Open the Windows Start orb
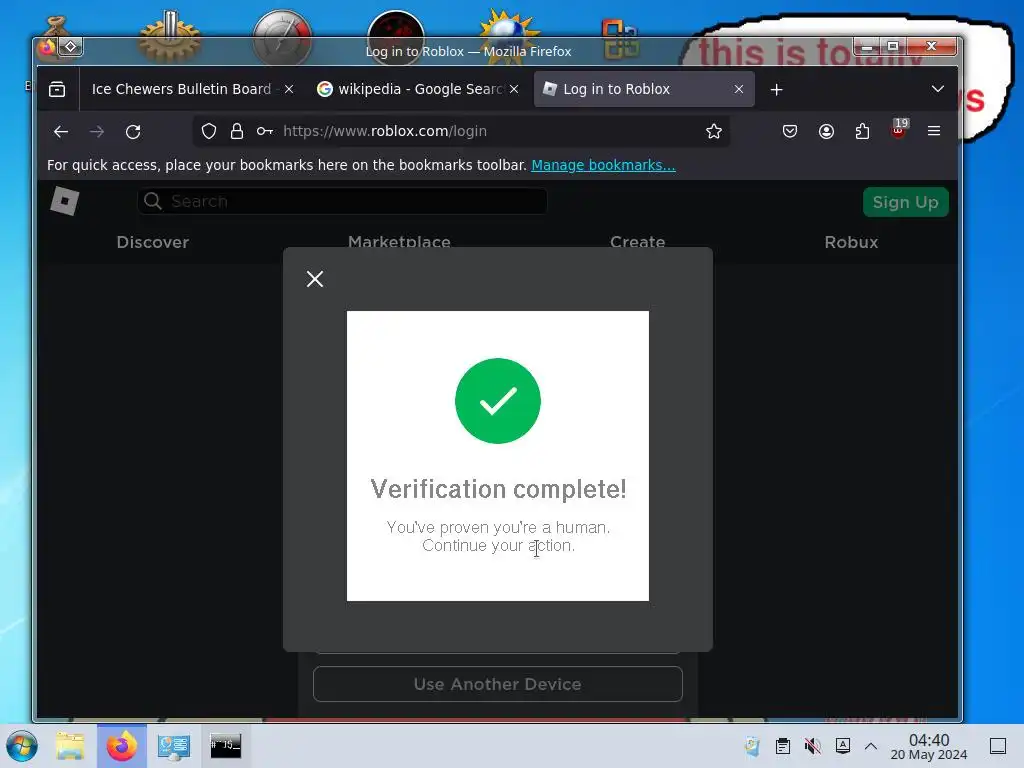Screen dimensions: 1024x768 pyautogui.click(x=22, y=746)
